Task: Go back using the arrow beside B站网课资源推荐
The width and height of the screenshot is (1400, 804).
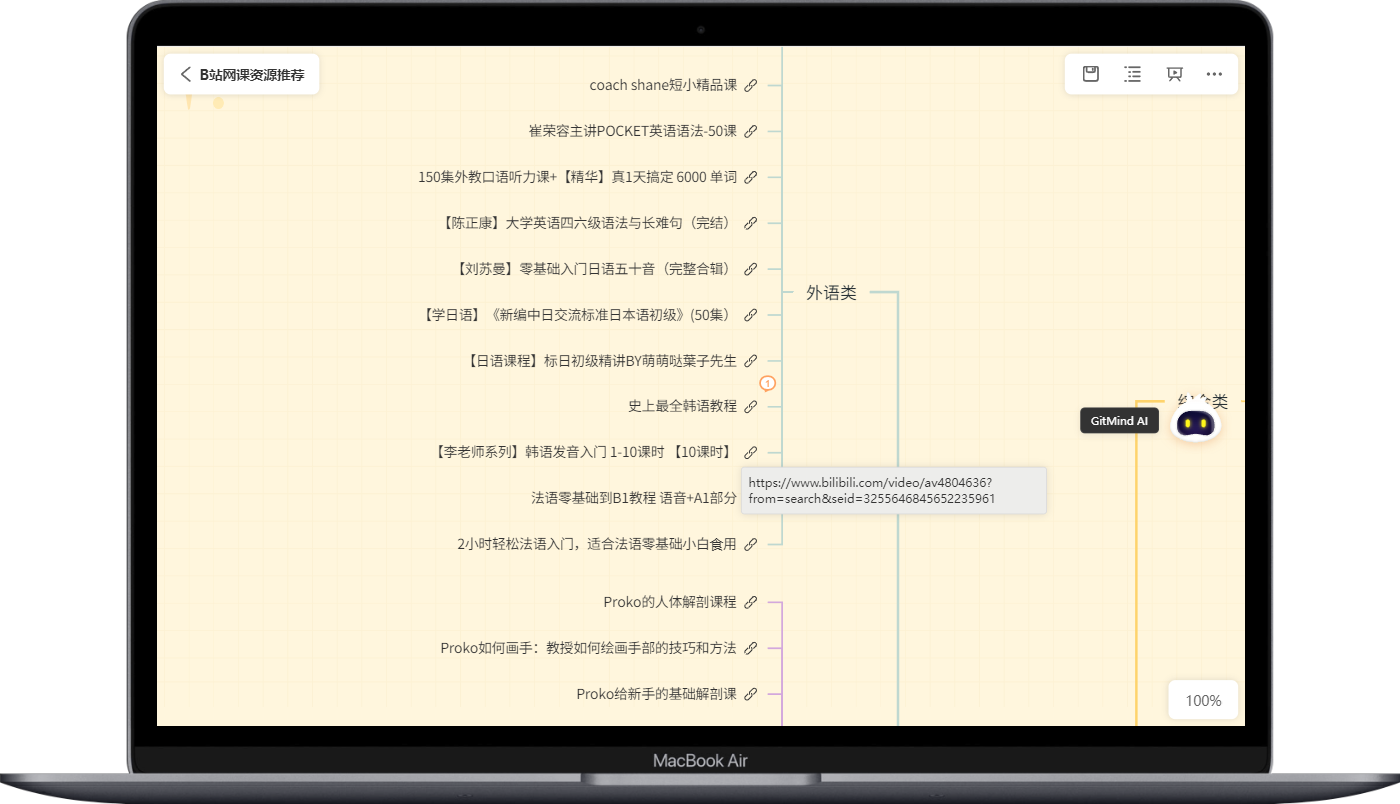Action: tap(185, 74)
